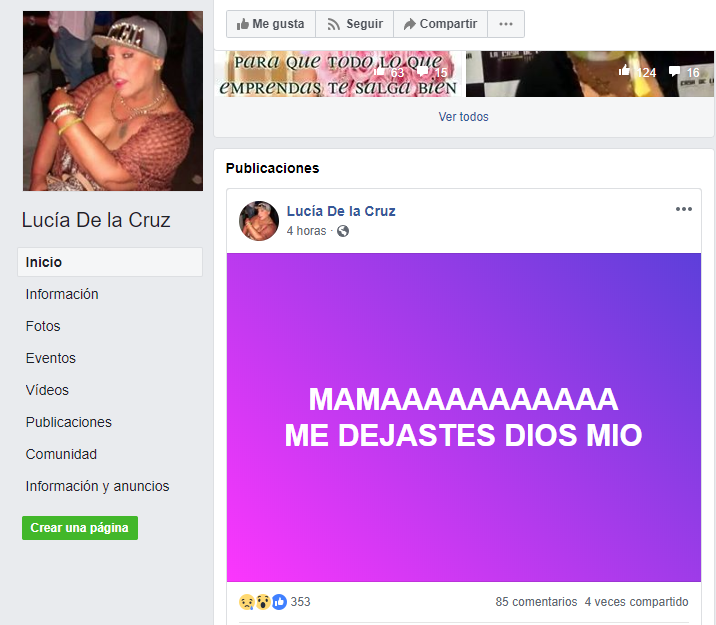Open the page's three-dot options button
Viewport: 716px width, 625px height.
[x=506, y=24]
